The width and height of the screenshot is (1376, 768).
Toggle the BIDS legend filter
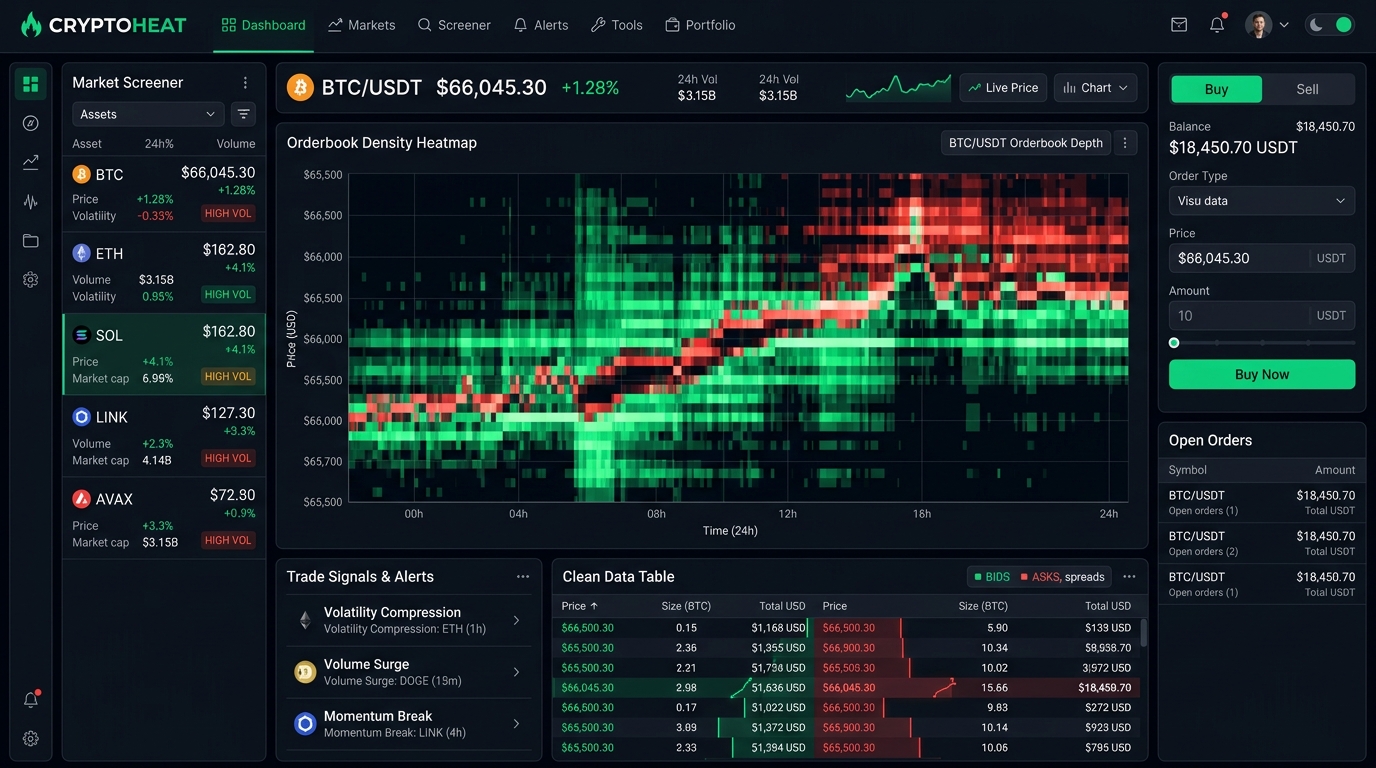(x=992, y=577)
